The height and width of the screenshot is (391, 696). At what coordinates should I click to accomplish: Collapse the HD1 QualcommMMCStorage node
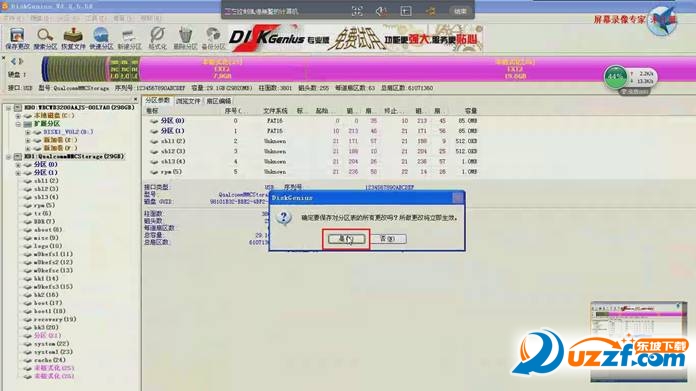pos(8,157)
